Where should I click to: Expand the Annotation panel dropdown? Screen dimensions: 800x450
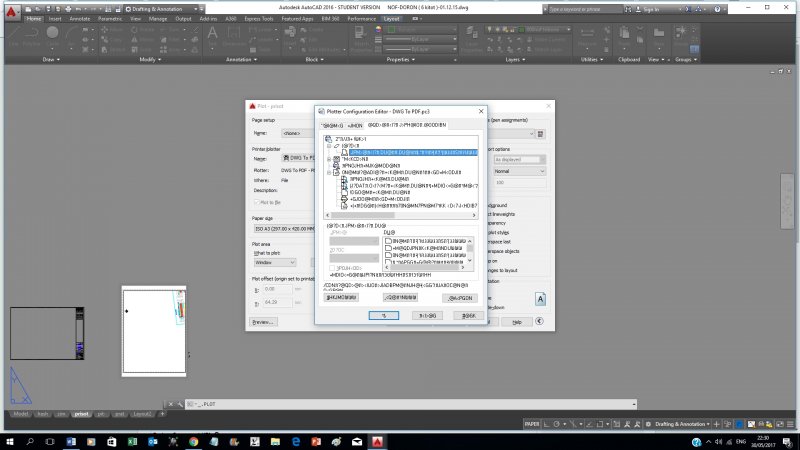tap(241, 60)
